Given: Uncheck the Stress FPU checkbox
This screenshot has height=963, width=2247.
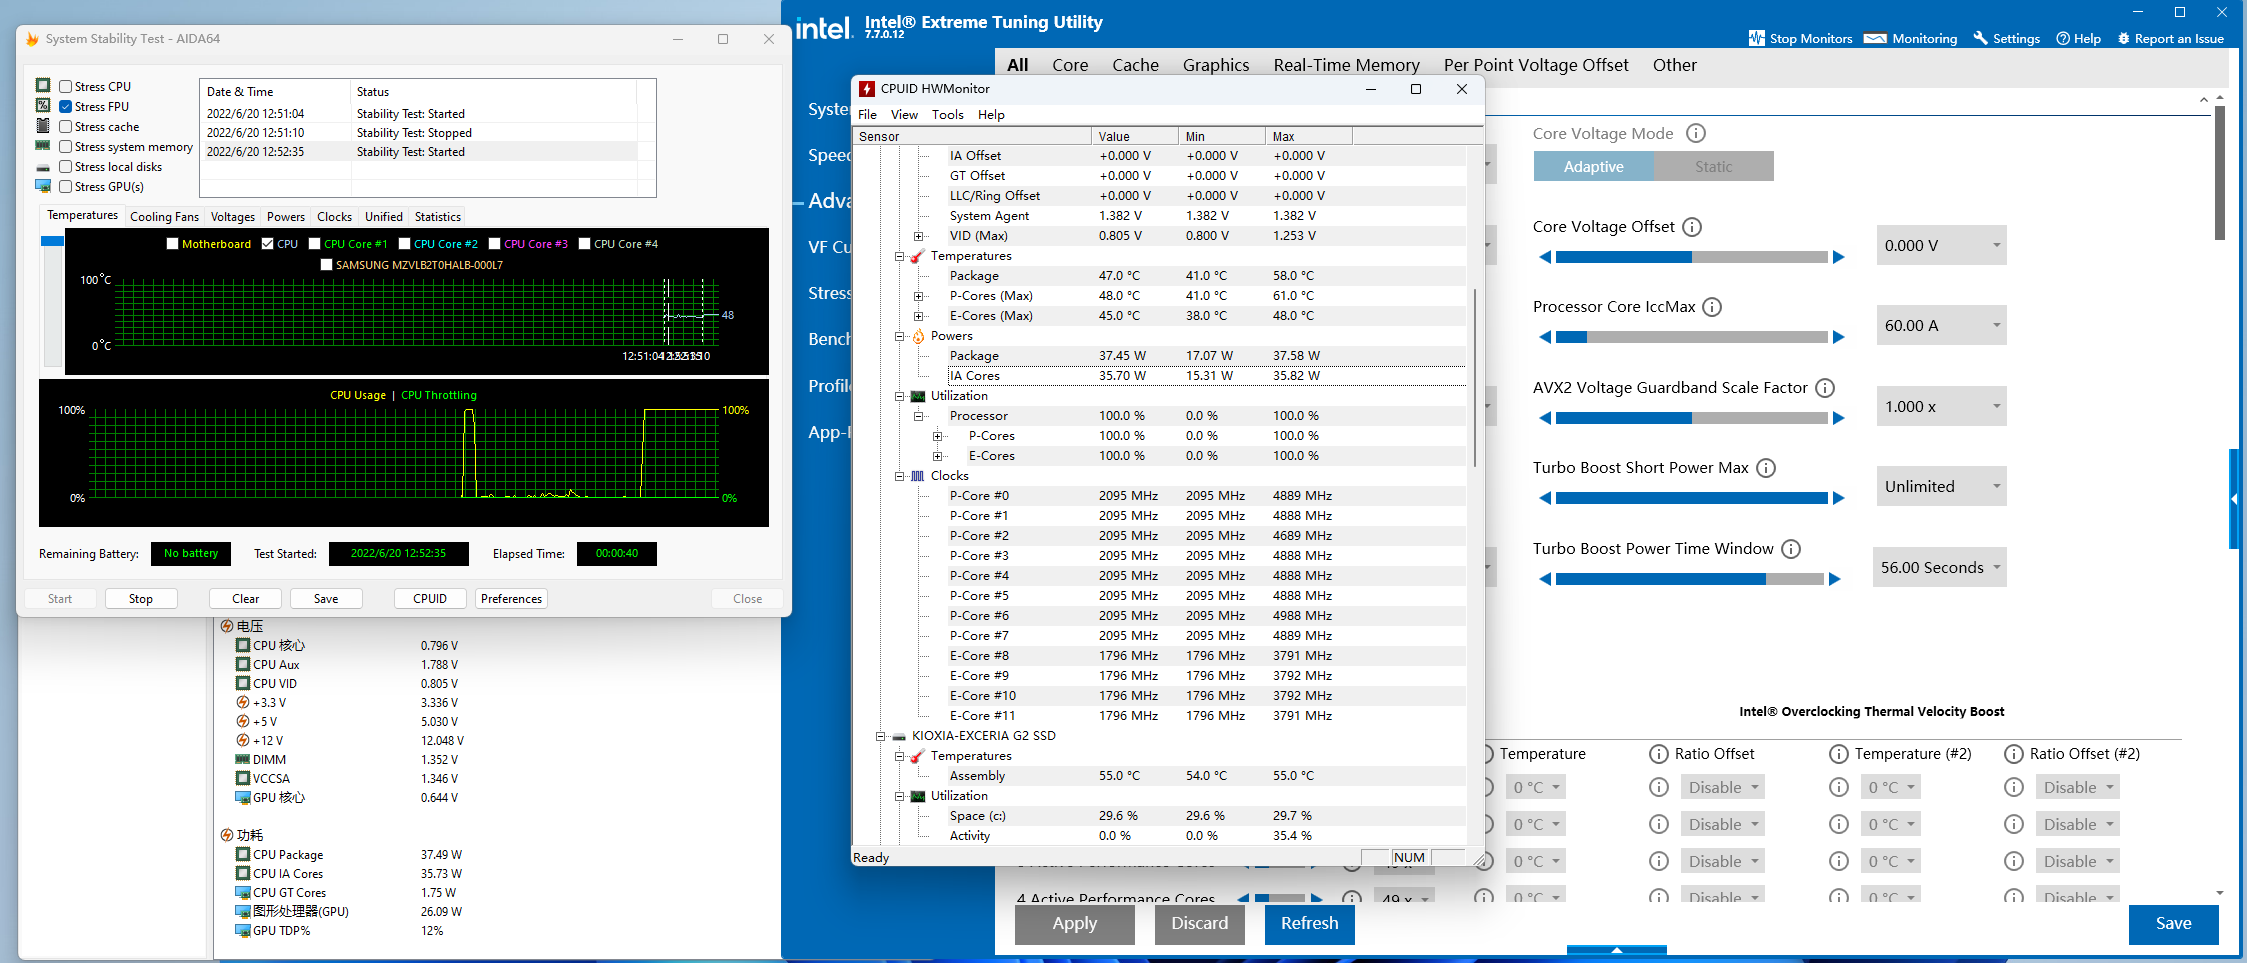Looking at the screenshot, I should point(66,107).
